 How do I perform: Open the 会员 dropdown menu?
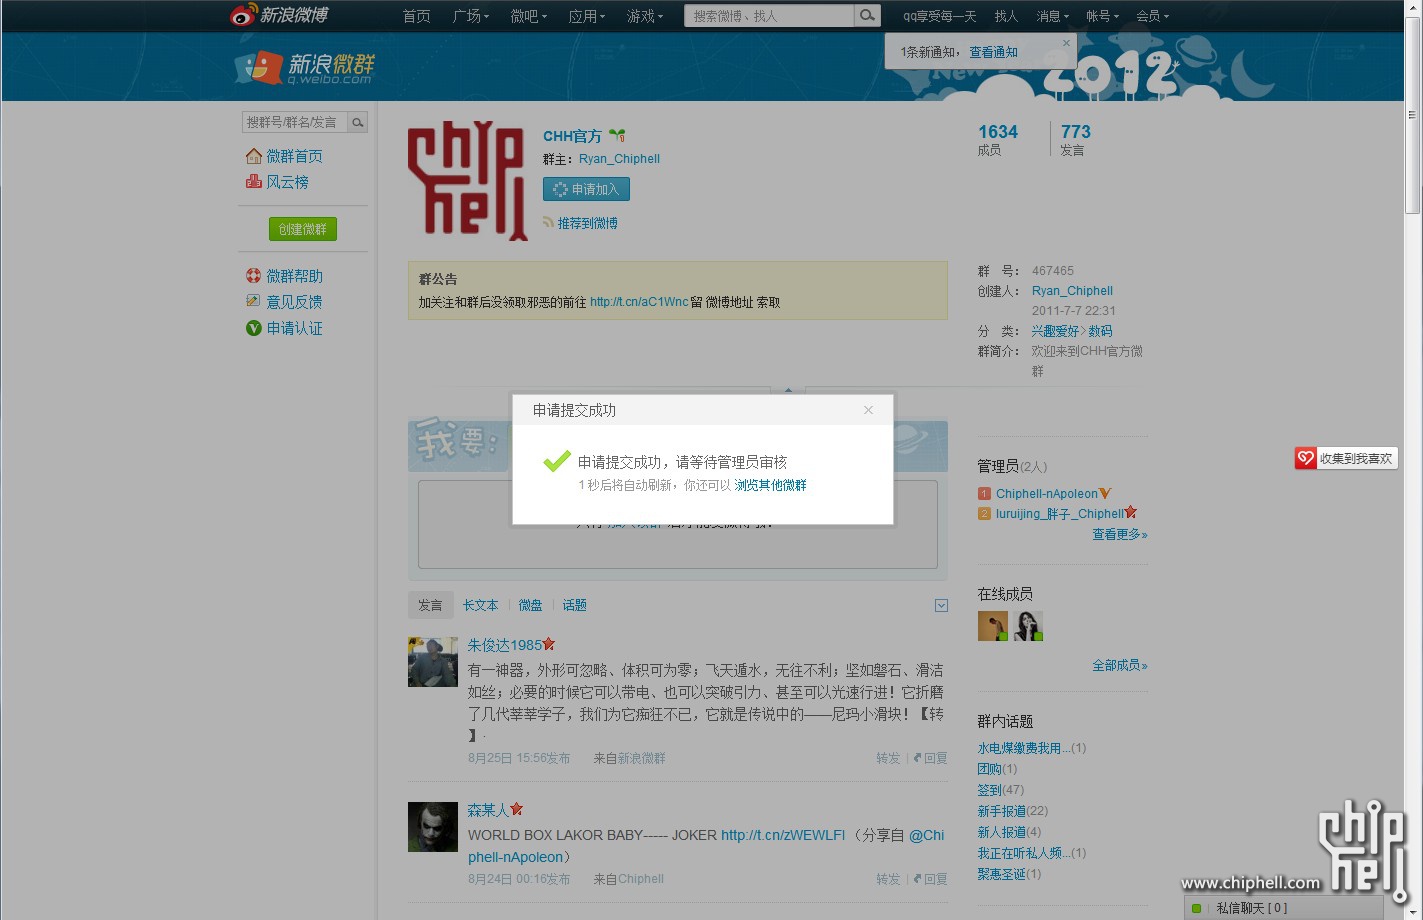1152,16
